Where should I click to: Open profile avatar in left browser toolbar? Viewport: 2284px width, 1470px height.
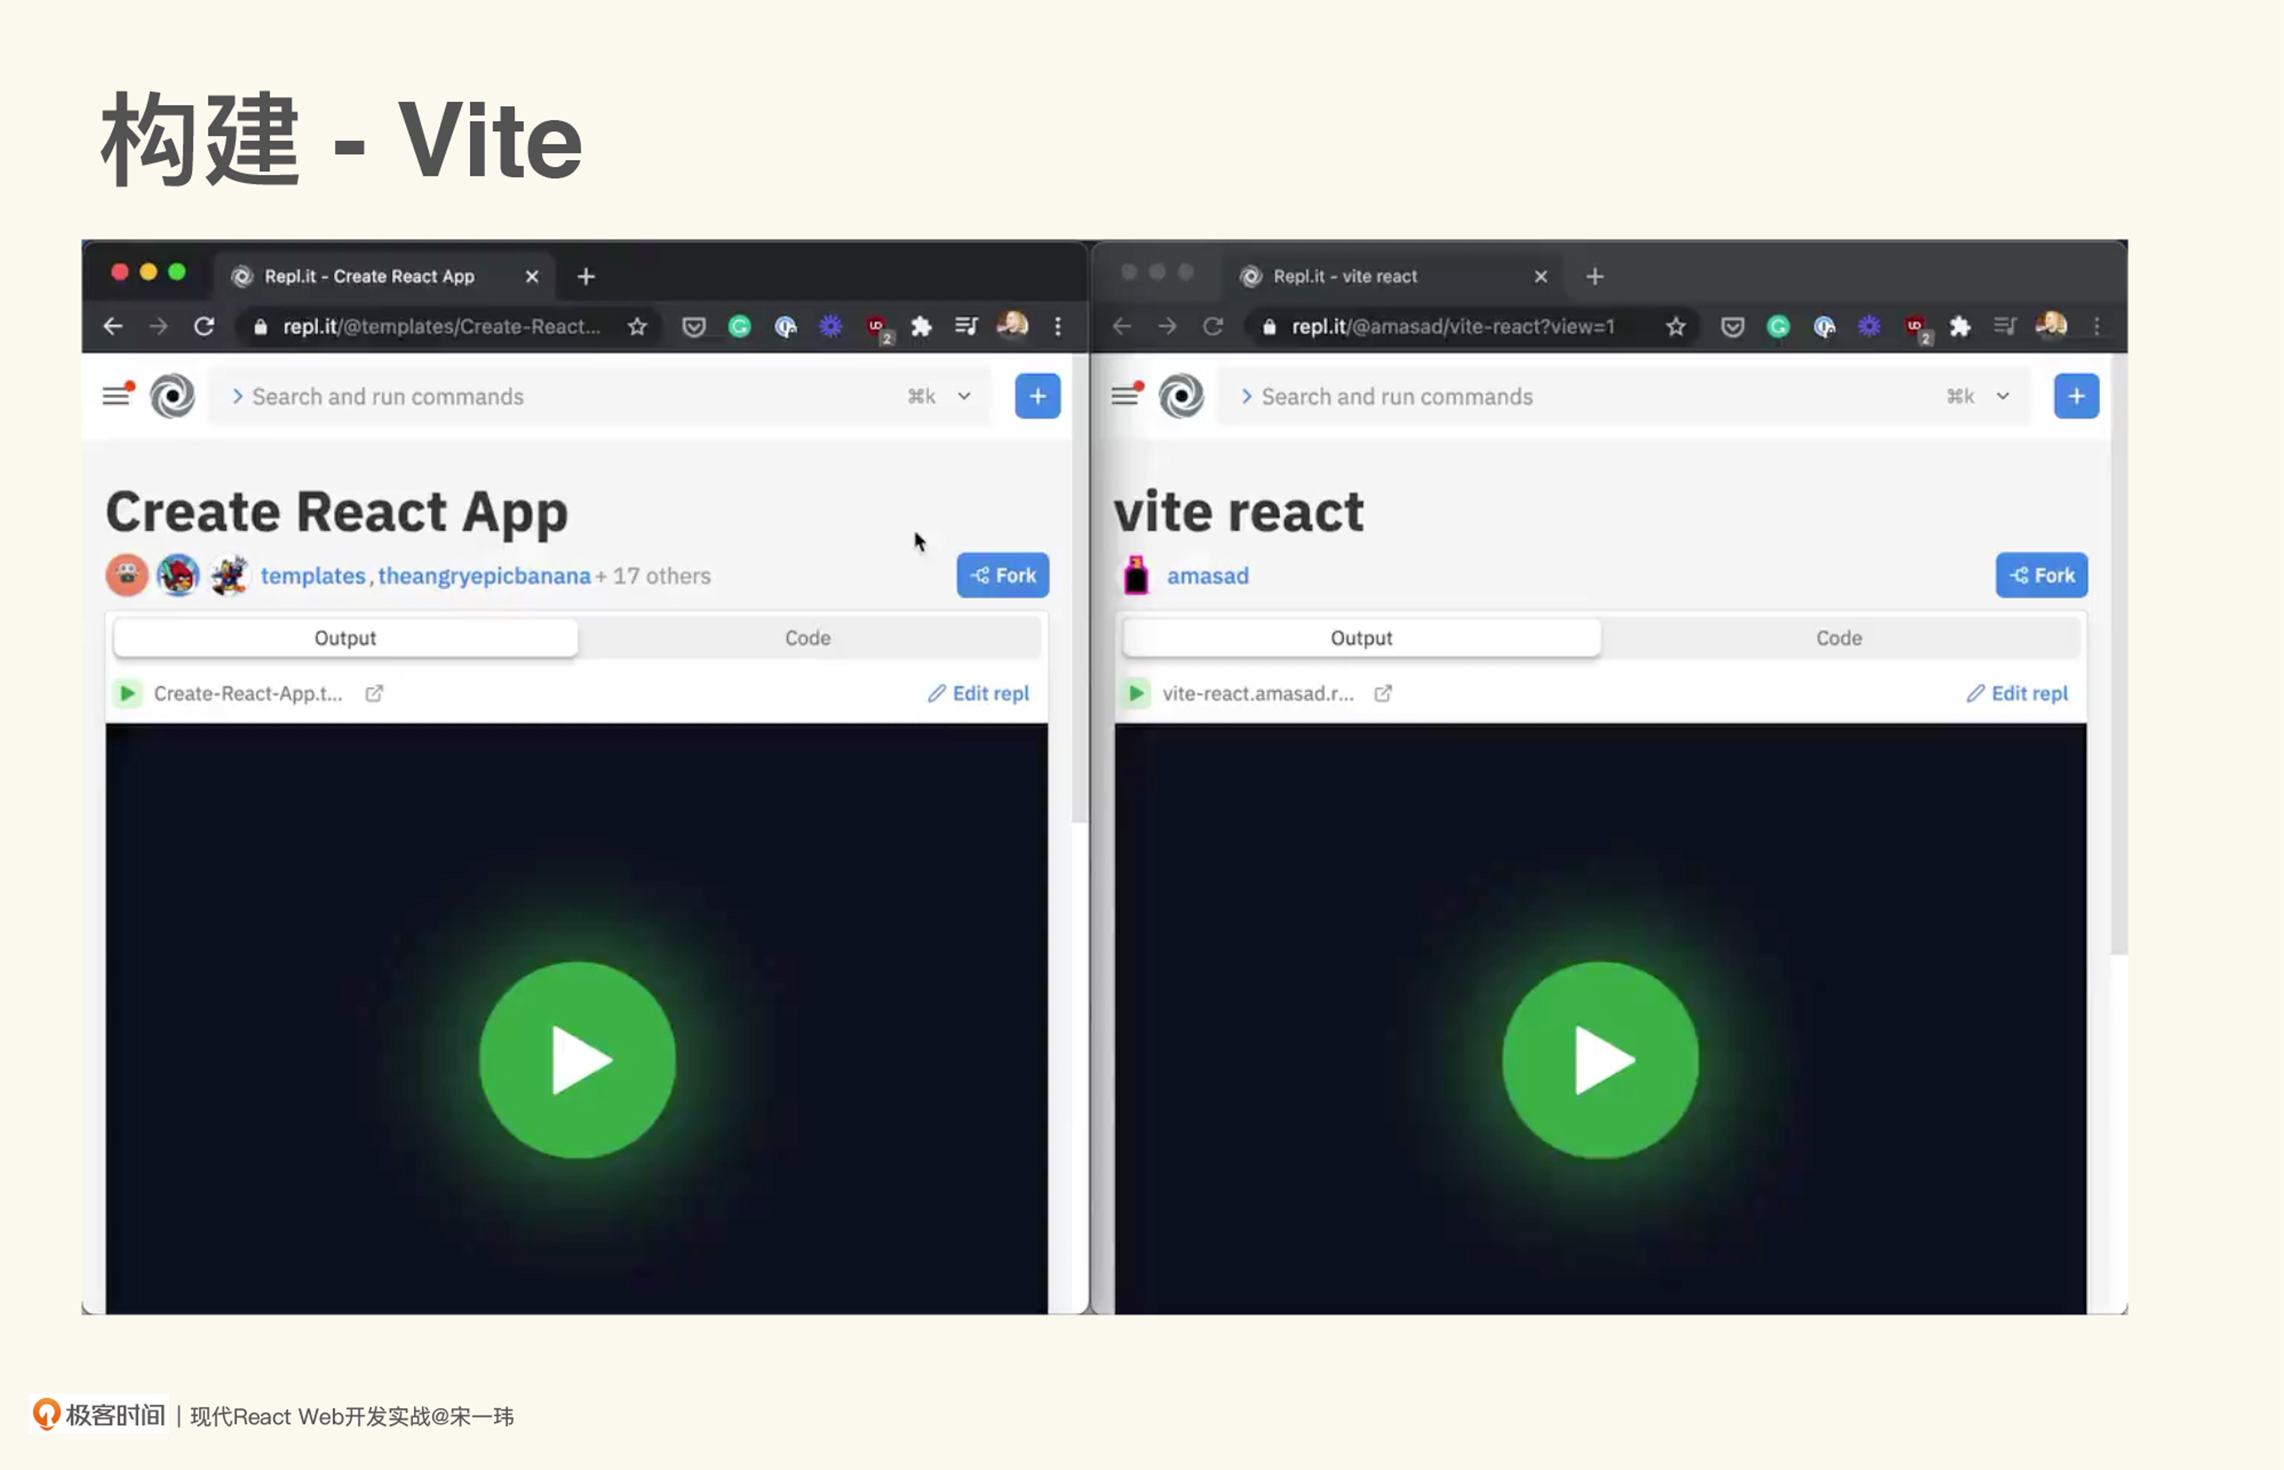(1012, 325)
